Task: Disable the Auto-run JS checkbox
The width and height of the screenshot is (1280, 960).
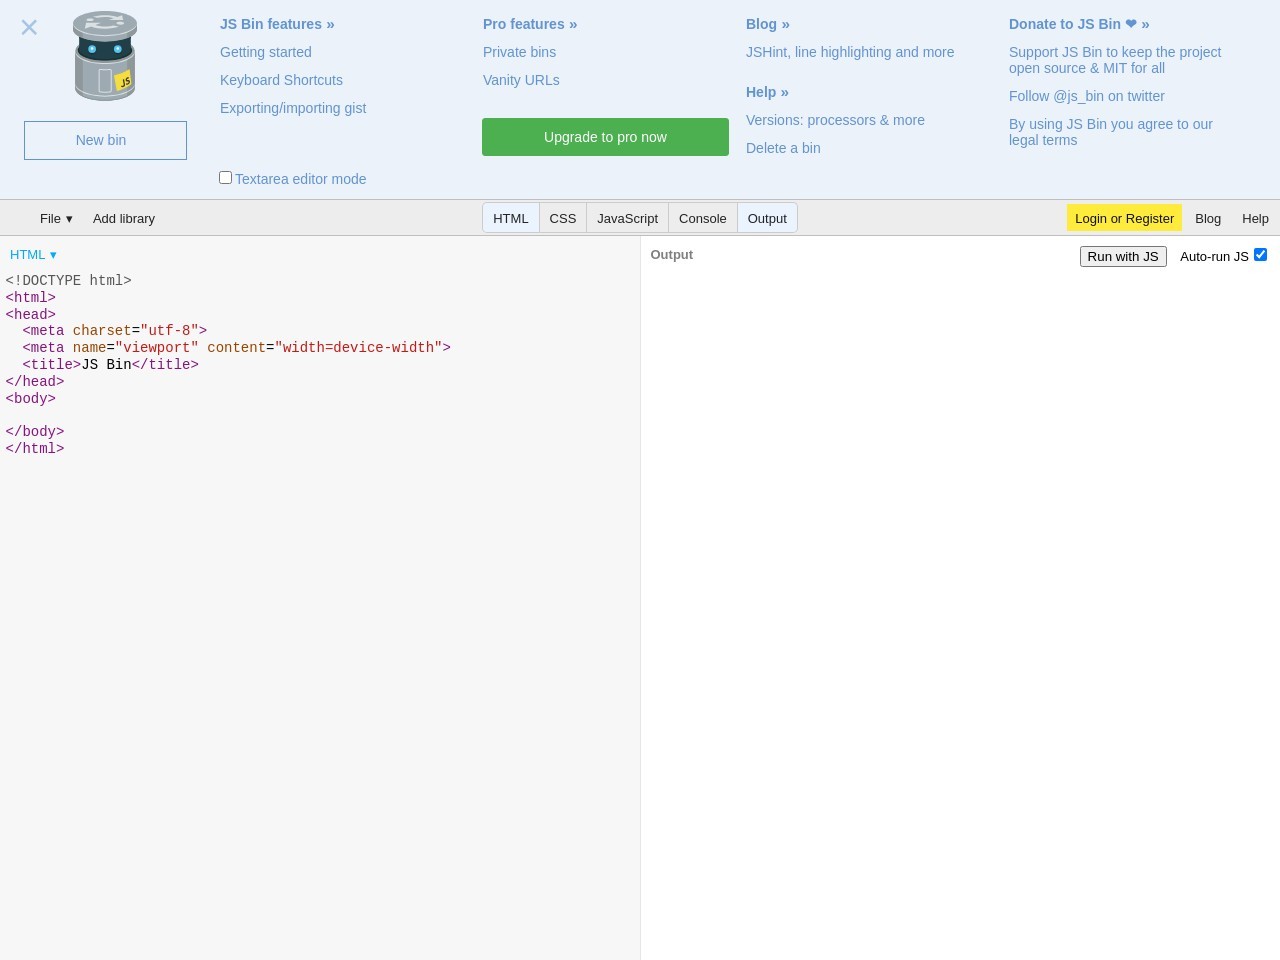Action: [1260, 255]
